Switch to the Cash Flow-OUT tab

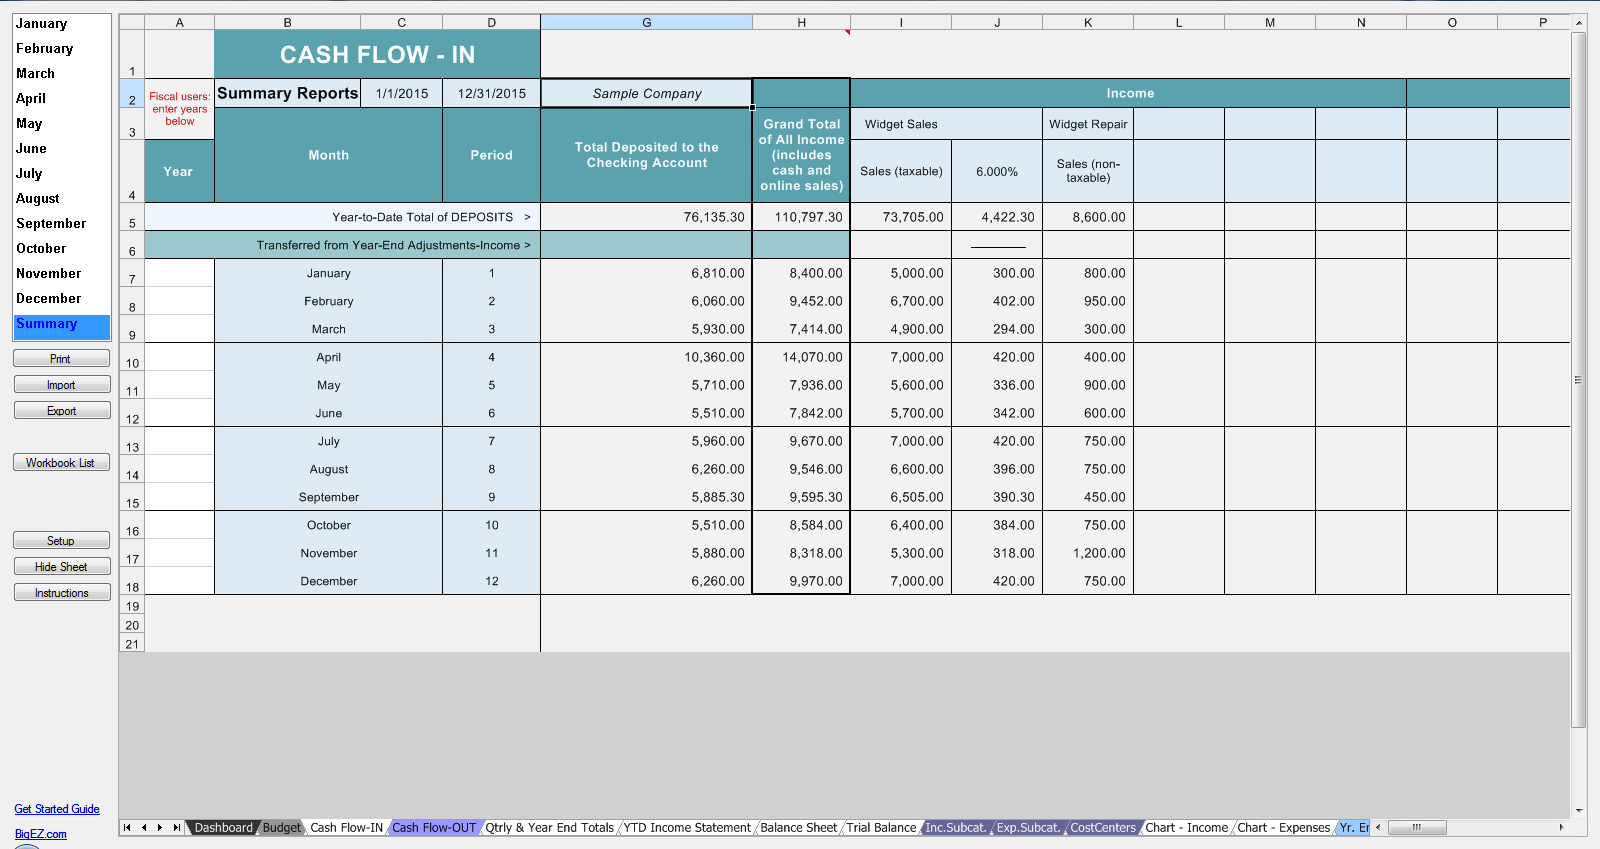pyautogui.click(x=434, y=827)
